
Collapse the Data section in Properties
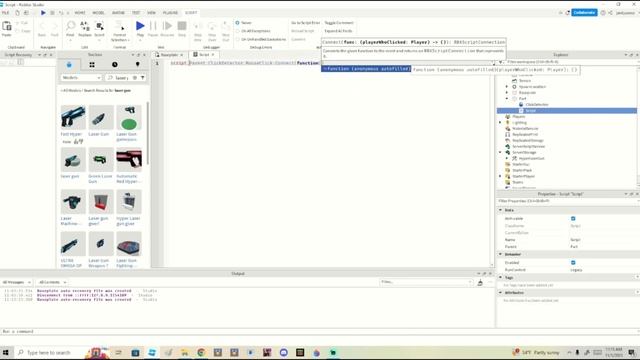point(501,210)
